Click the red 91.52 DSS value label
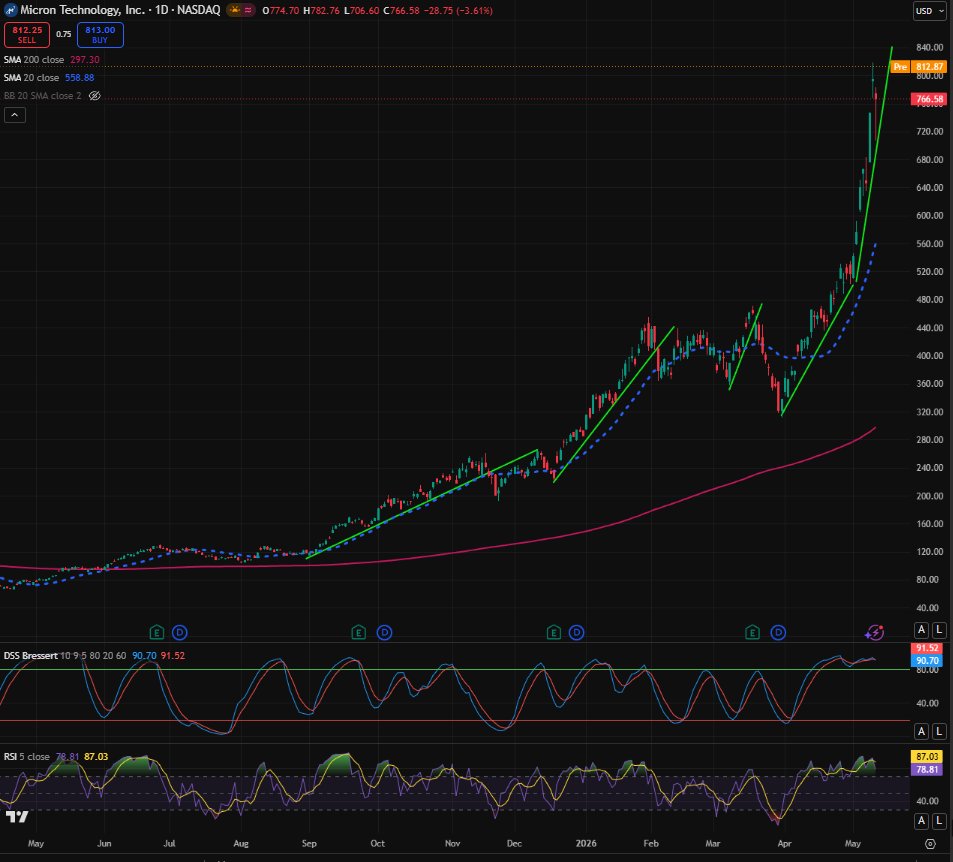The image size is (953, 862). (x=927, y=648)
